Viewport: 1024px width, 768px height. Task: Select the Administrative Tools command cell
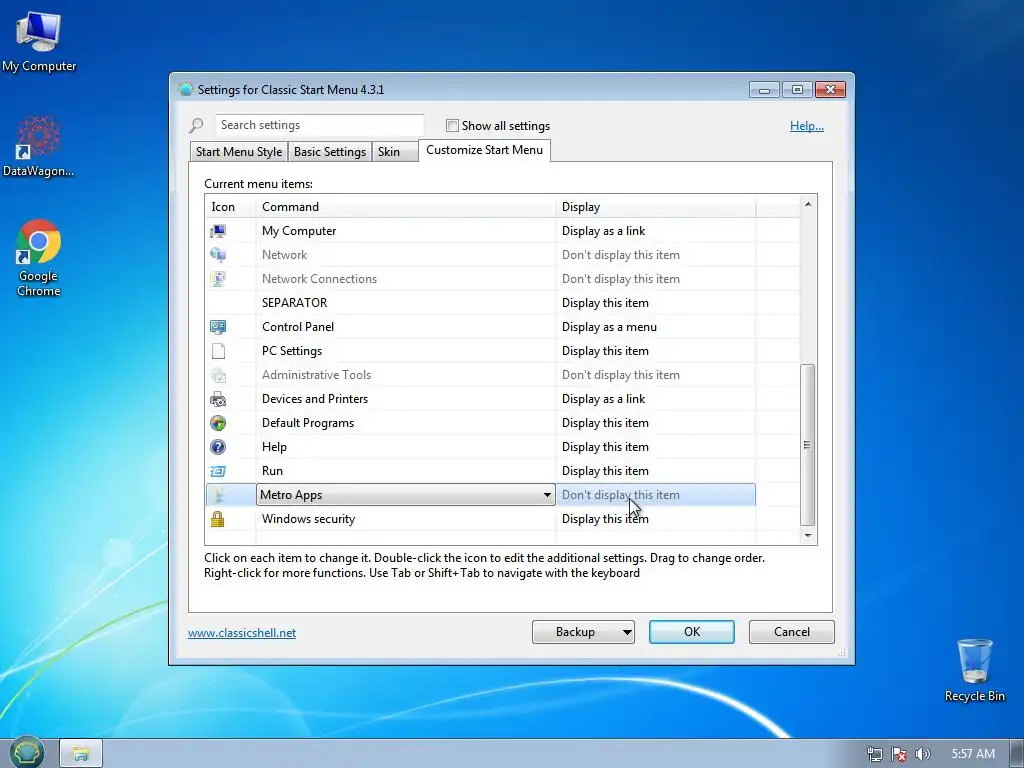pos(406,375)
